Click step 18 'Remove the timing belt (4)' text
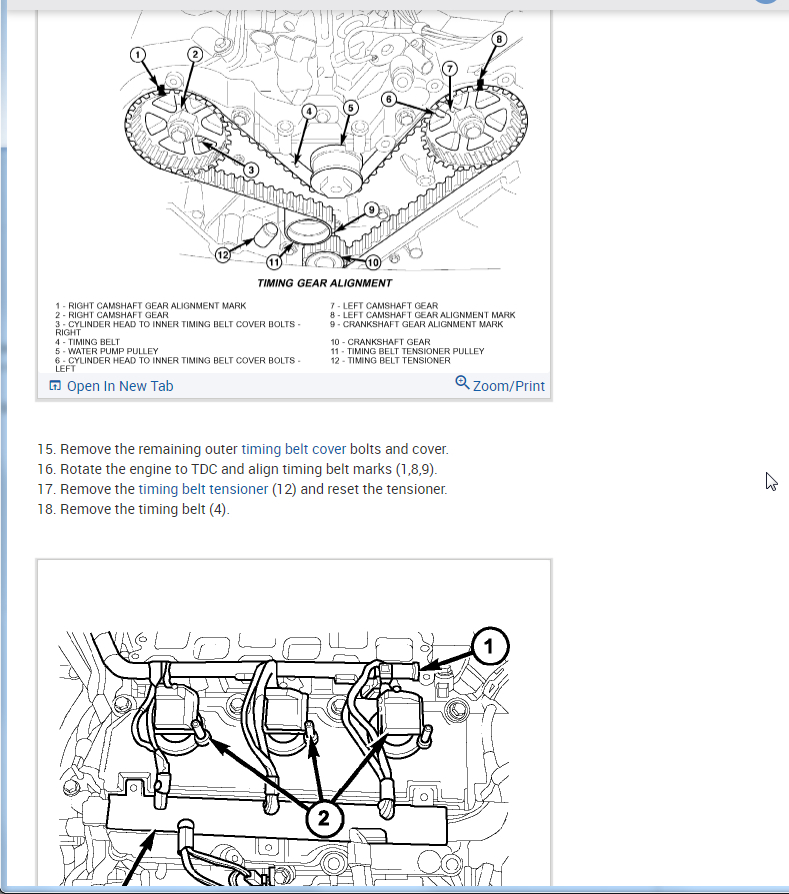This screenshot has height=894, width=789. [133, 509]
